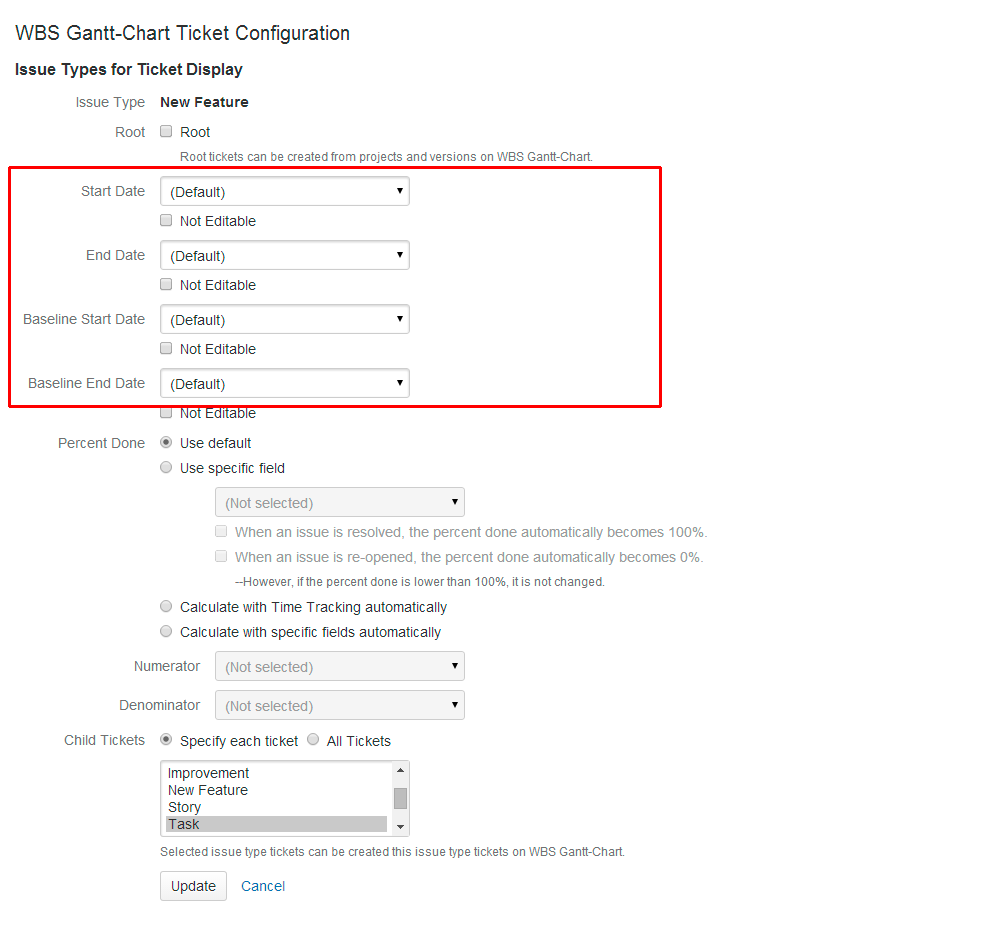Choose Calculate with Time Tracking automatically
1000x930 pixels.
coord(167,607)
